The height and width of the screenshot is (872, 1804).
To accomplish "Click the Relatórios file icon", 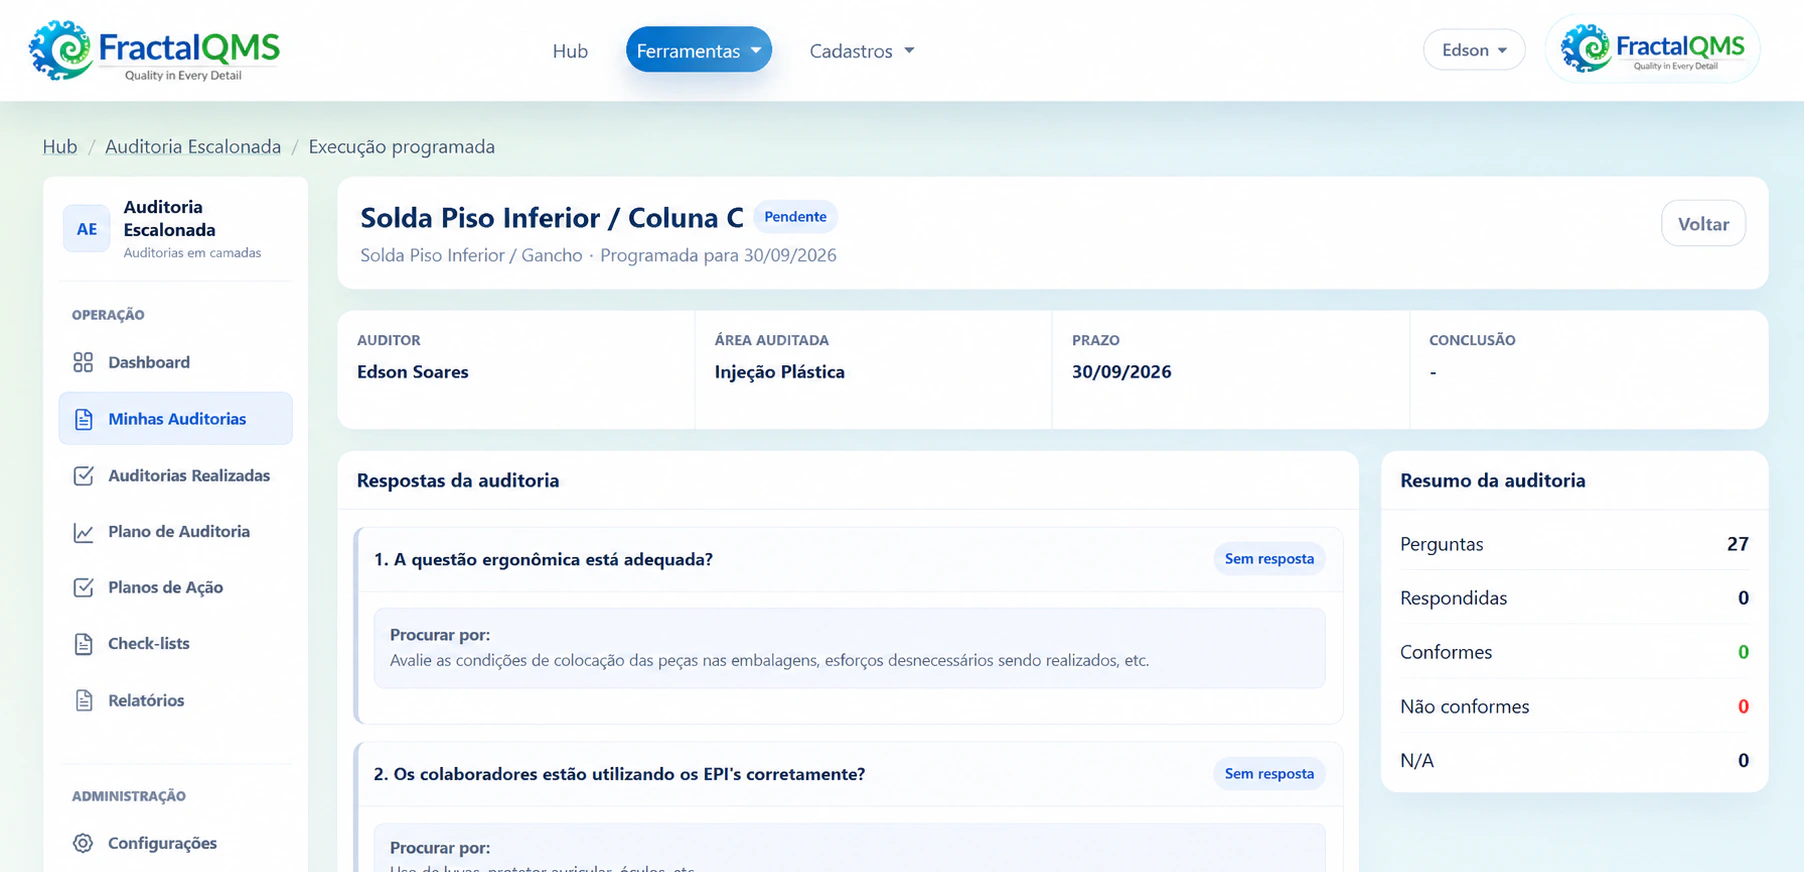I will tap(84, 700).
